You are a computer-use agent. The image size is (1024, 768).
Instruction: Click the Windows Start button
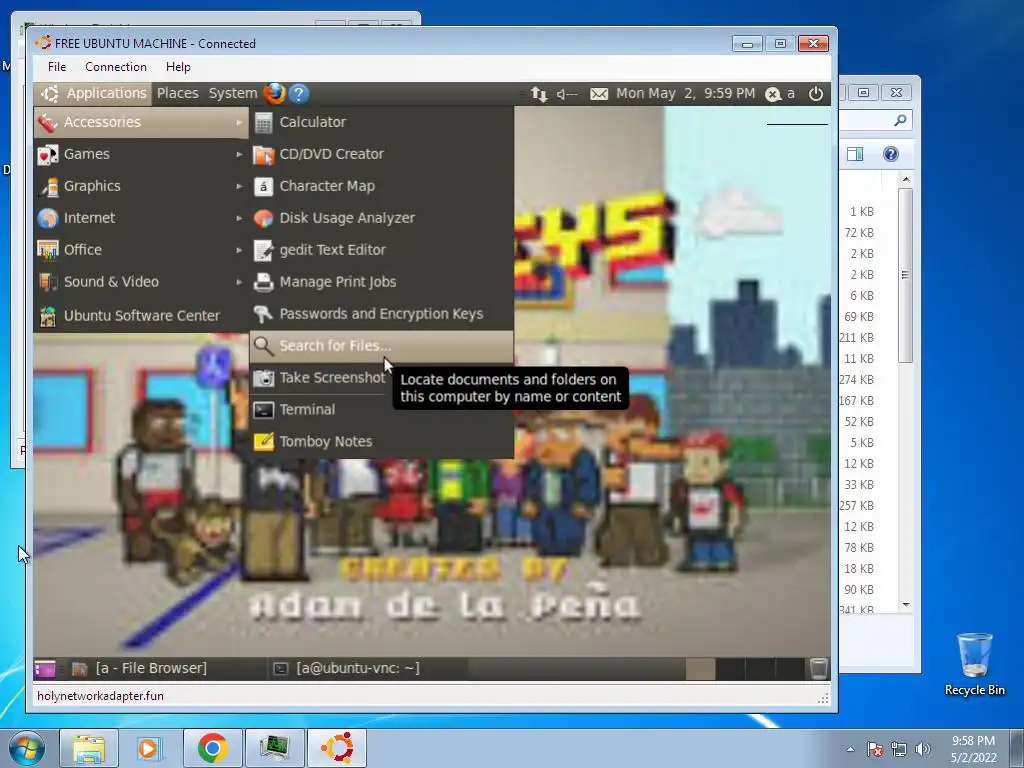[27, 748]
